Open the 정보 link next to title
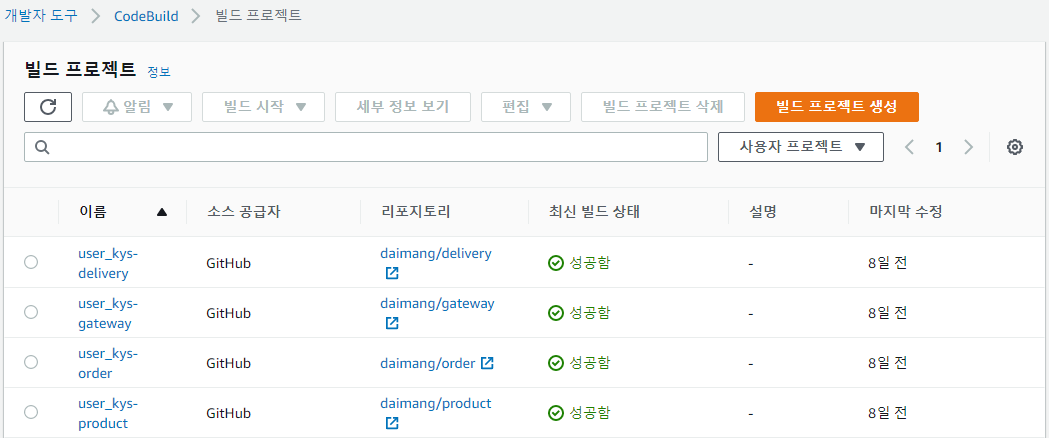Image resolution: width=1049 pixels, height=442 pixels. 159,71
